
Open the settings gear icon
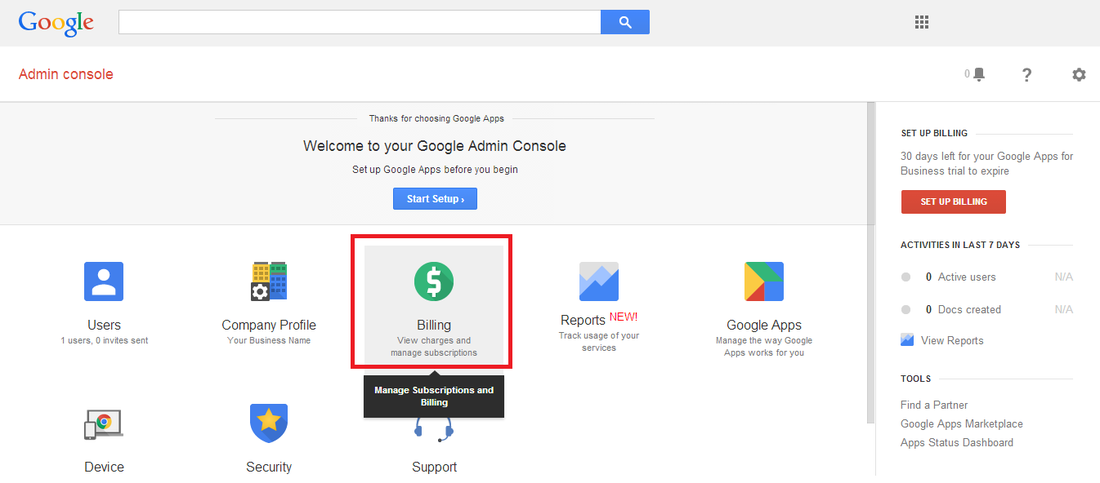[x=1079, y=74]
